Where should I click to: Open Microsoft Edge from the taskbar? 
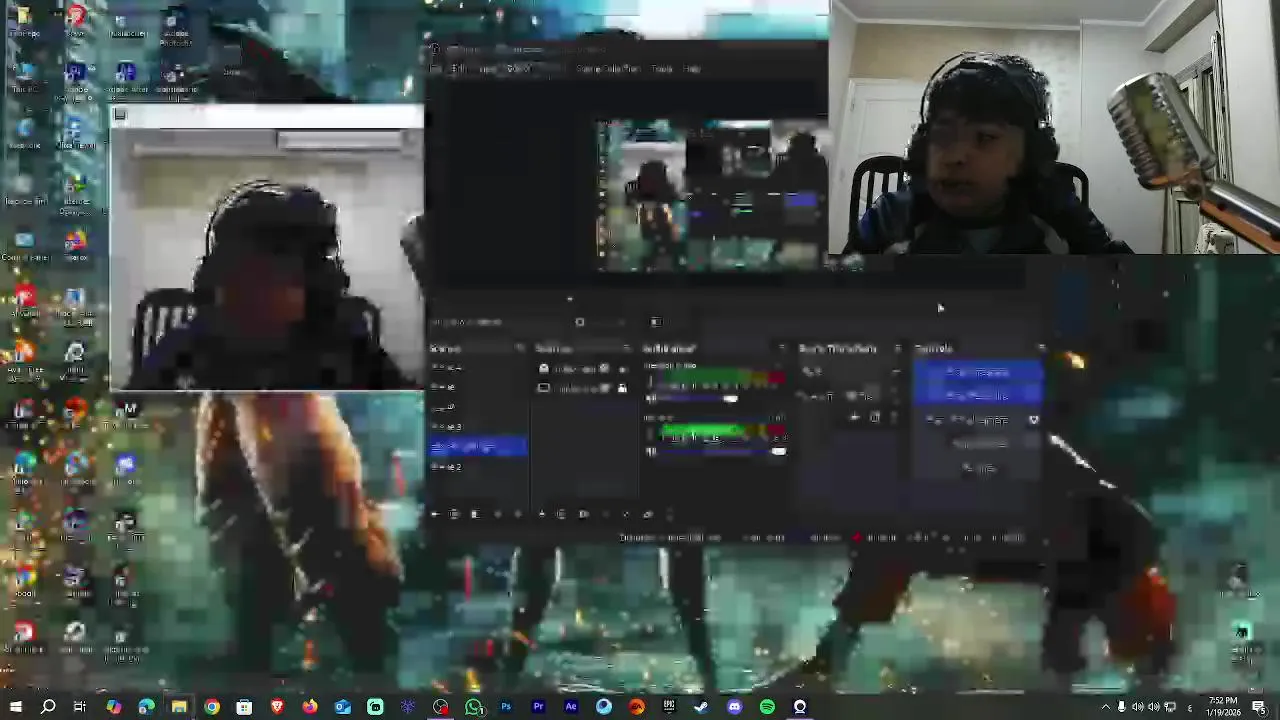point(146,707)
